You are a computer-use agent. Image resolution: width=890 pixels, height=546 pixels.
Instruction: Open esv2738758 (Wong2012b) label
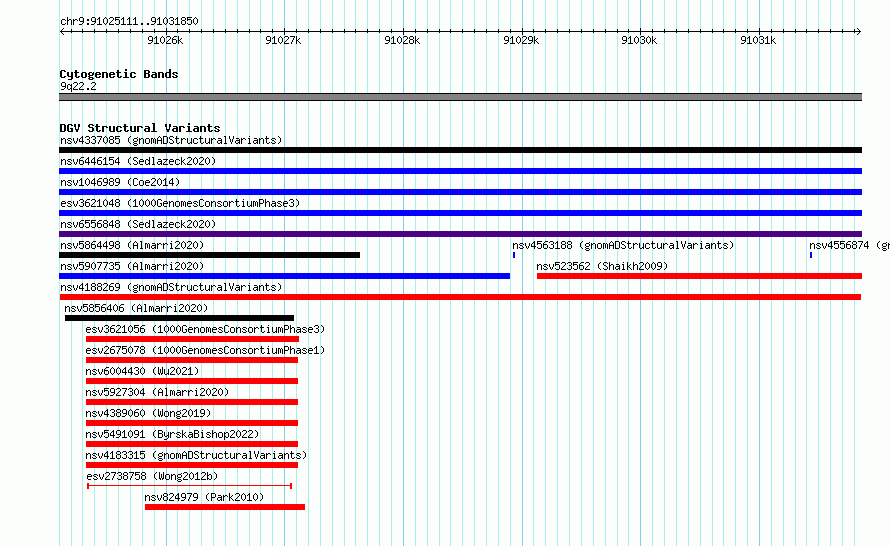[152, 476]
